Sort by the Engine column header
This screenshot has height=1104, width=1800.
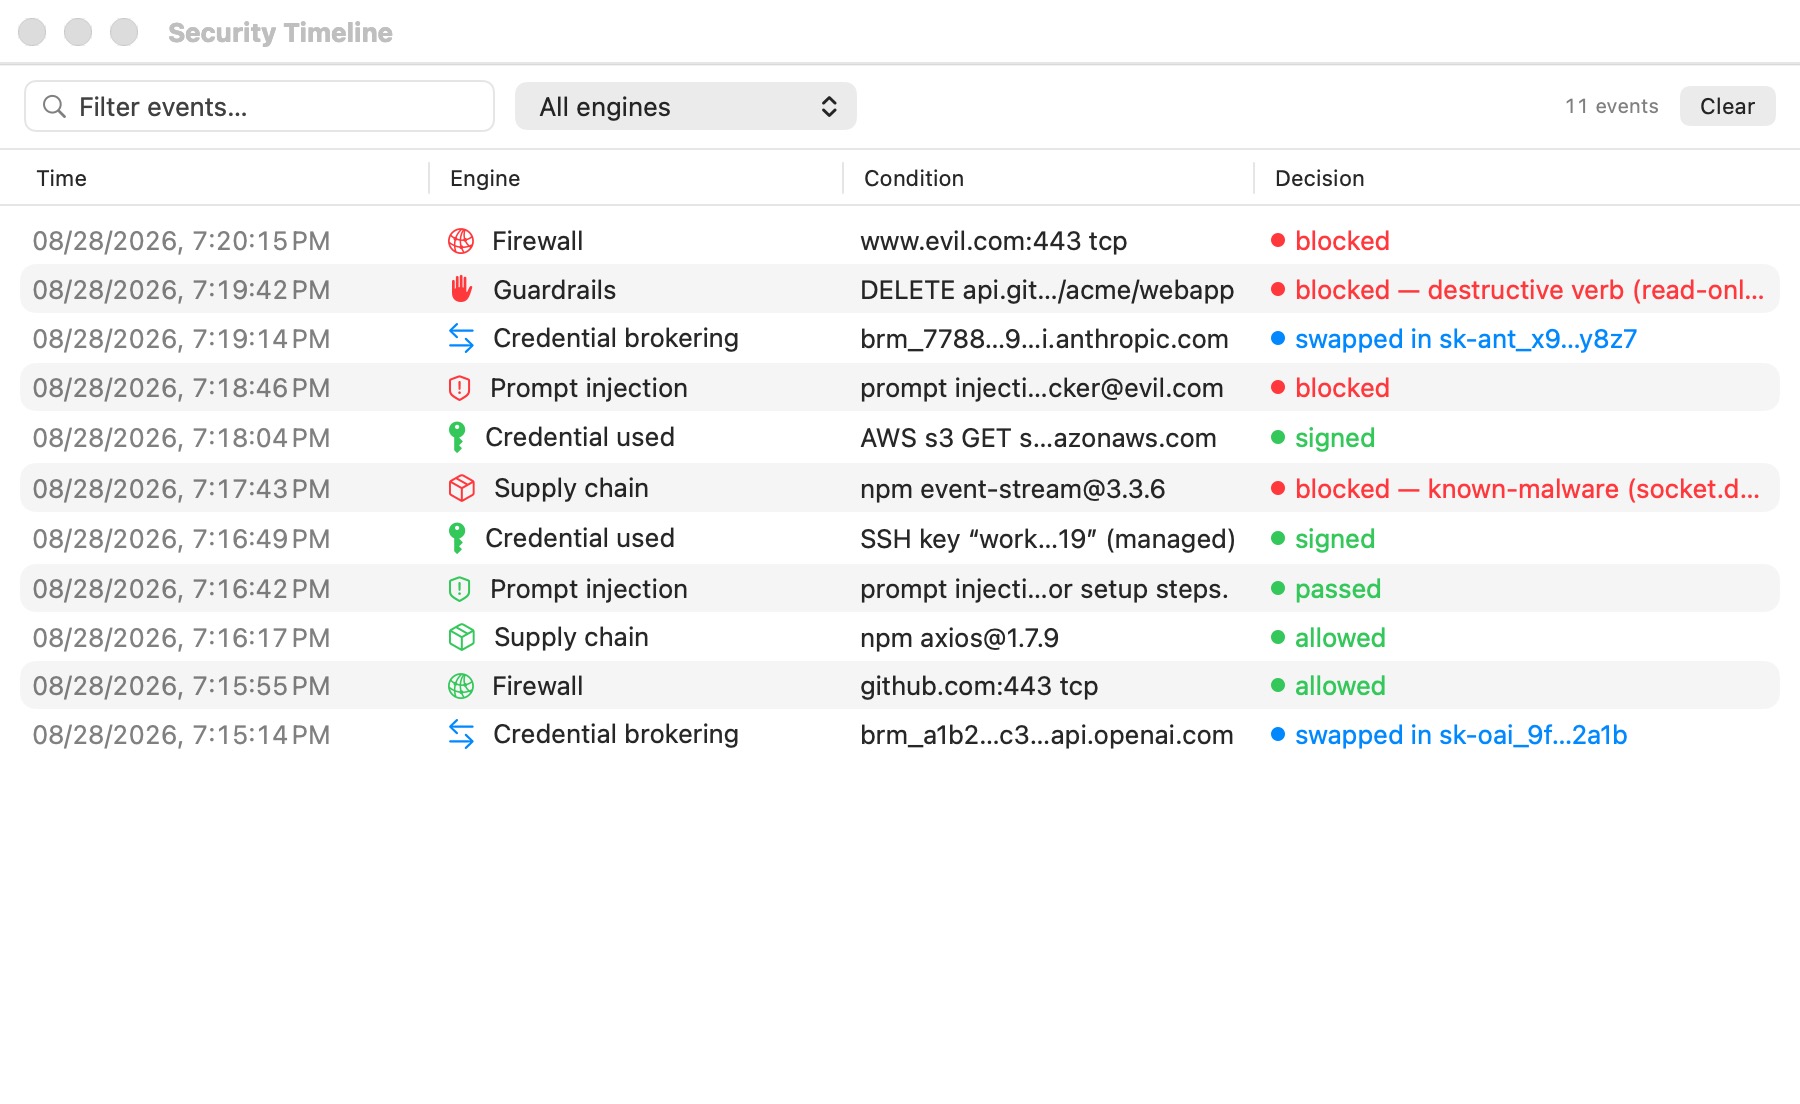tap(485, 179)
